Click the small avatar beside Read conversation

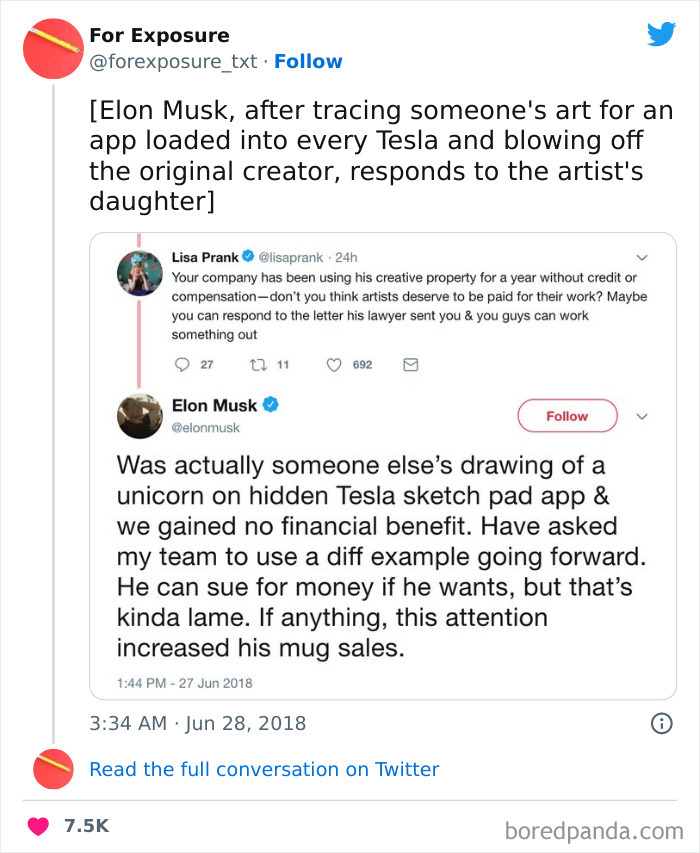click(x=52, y=769)
